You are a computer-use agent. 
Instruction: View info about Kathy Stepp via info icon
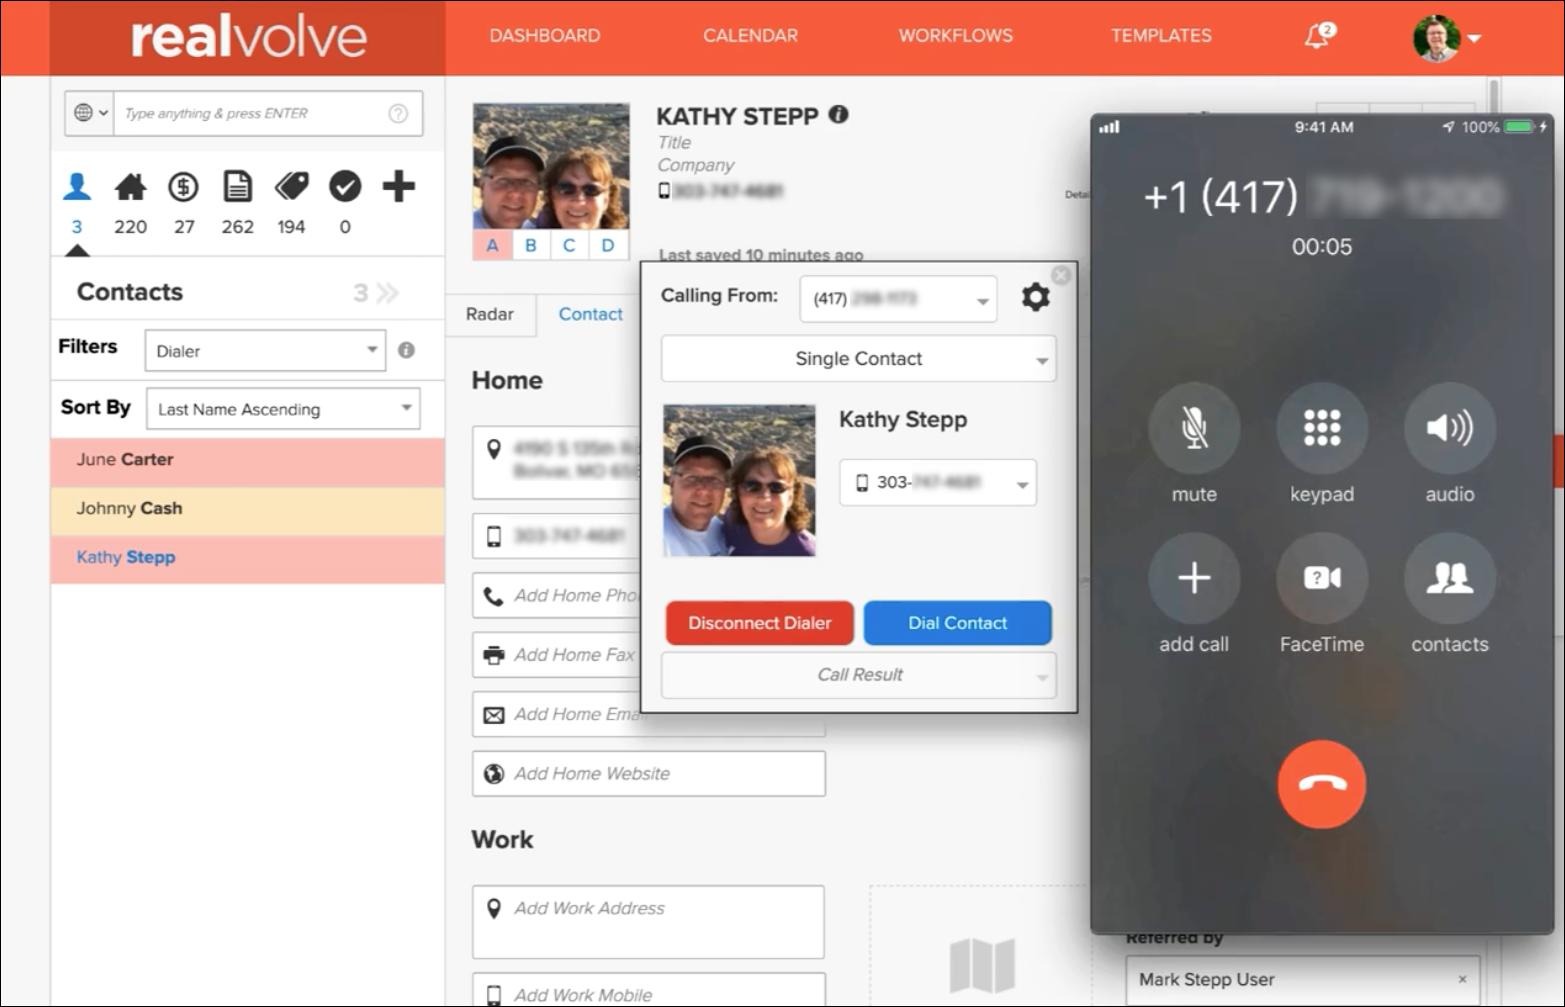pyautogui.click(x=838, y=114)
